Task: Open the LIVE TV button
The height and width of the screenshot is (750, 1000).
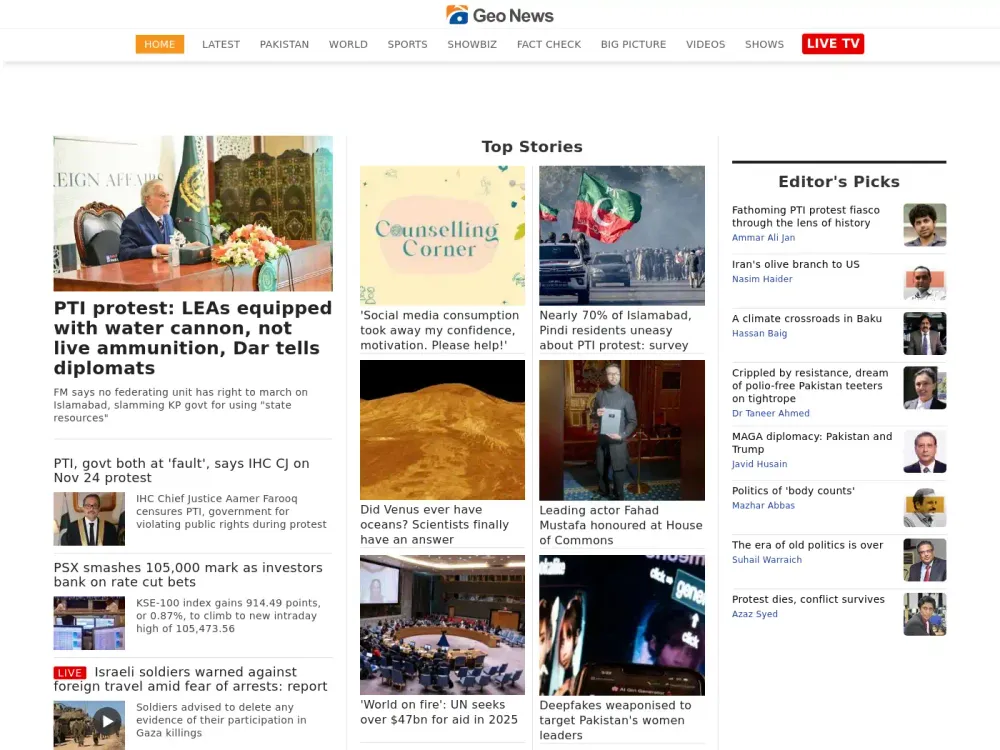Action: tap(832, 43)
